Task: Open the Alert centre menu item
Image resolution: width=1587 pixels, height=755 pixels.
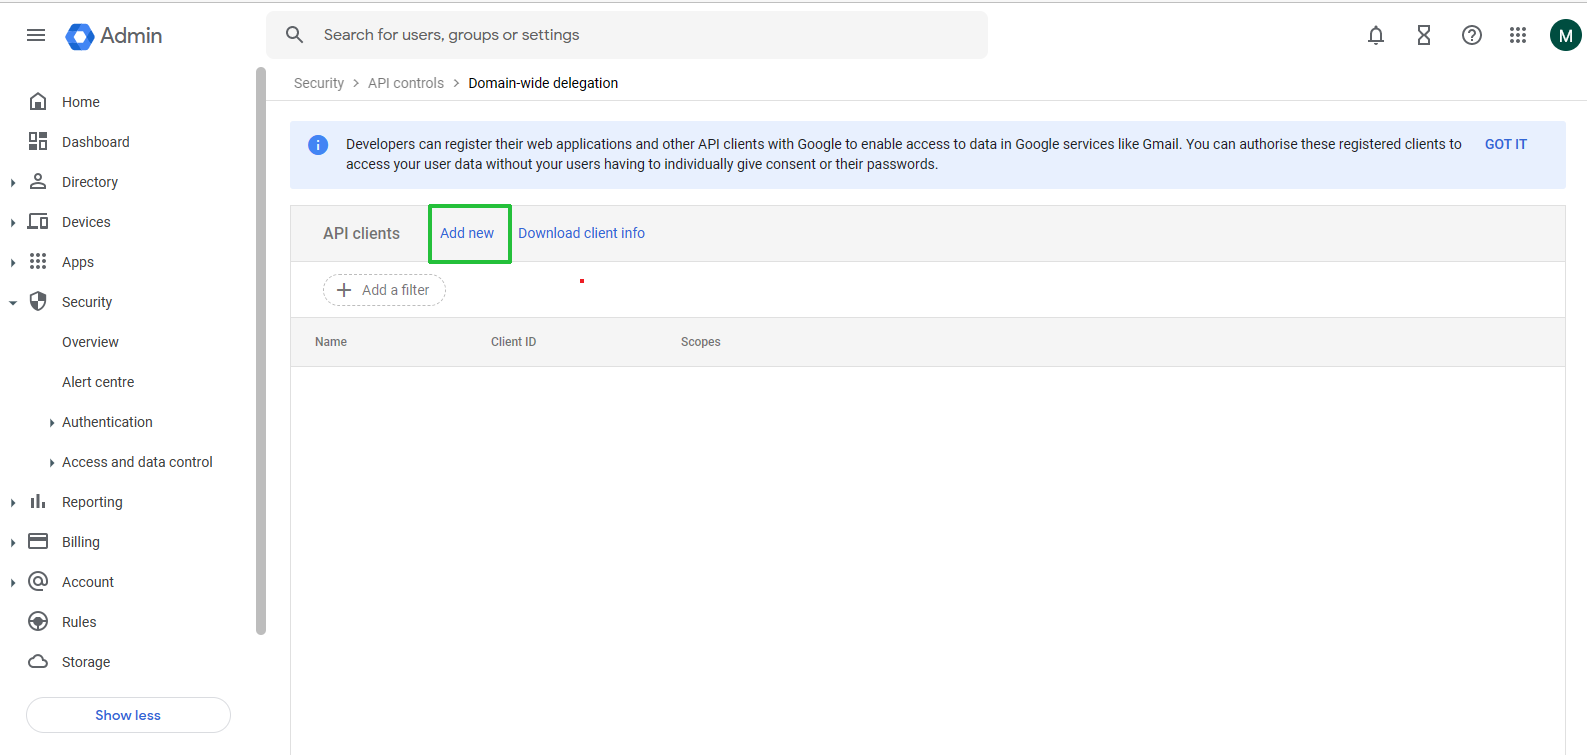Action: tap(98, 382)
